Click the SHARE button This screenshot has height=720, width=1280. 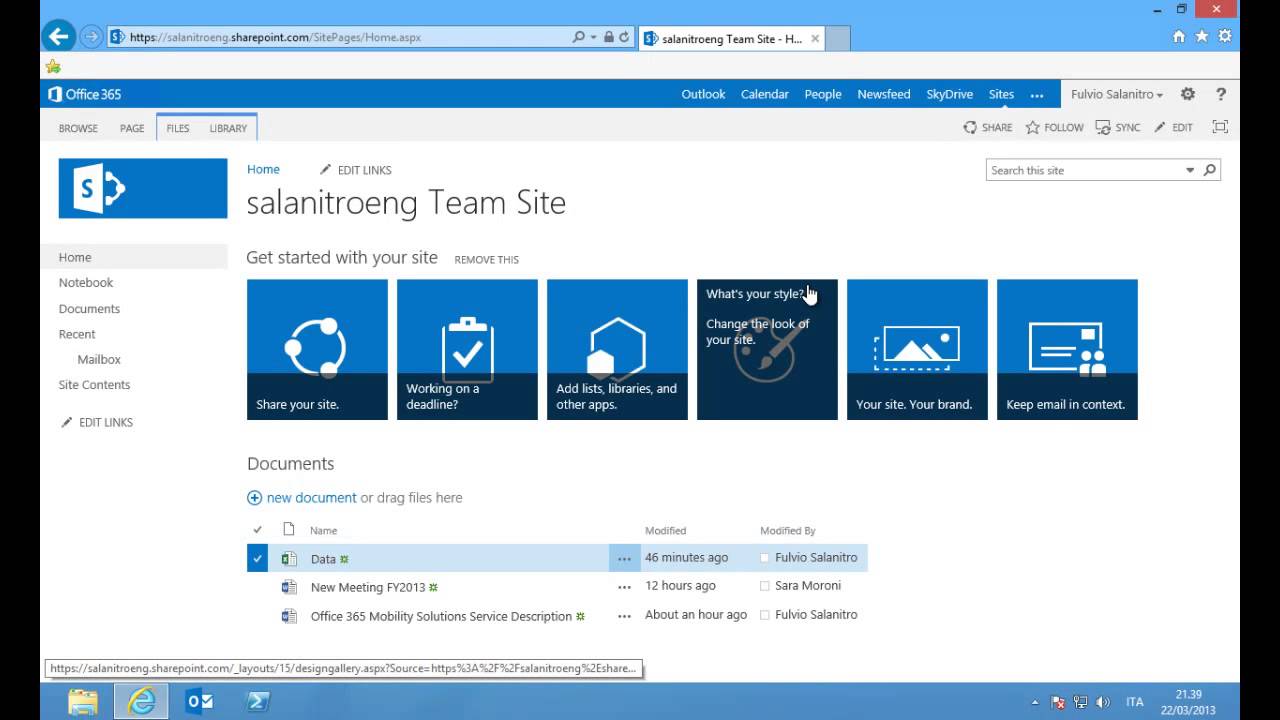click(988, 127)
